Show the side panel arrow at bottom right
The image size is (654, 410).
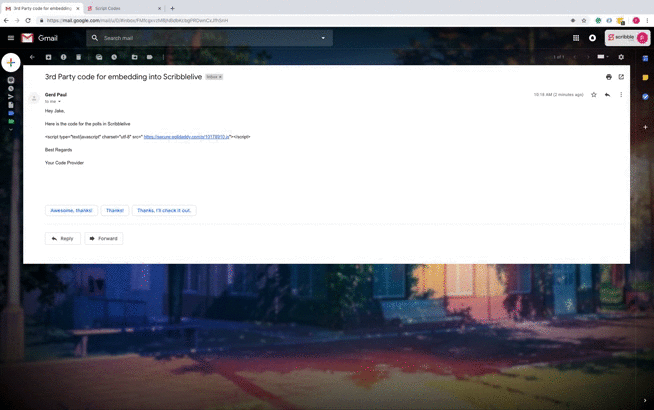(645, 400)
